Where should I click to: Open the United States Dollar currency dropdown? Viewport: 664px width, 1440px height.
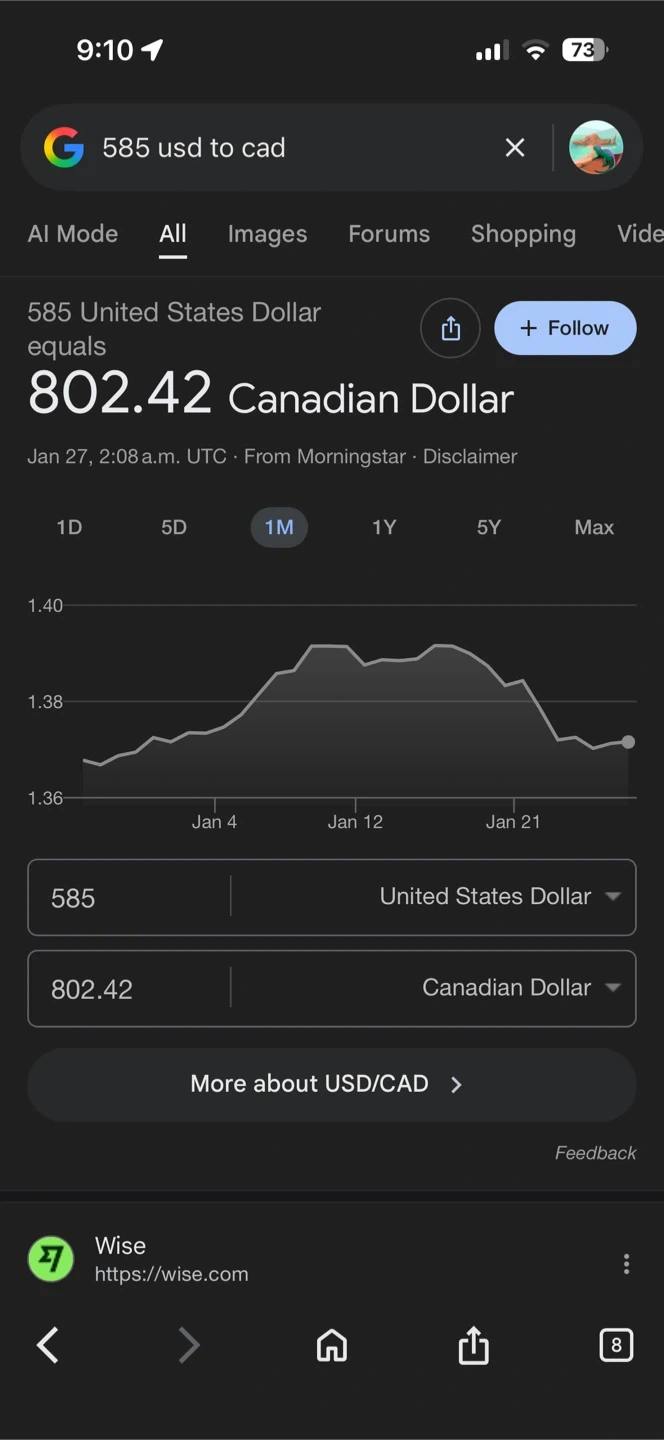(500, 897)
